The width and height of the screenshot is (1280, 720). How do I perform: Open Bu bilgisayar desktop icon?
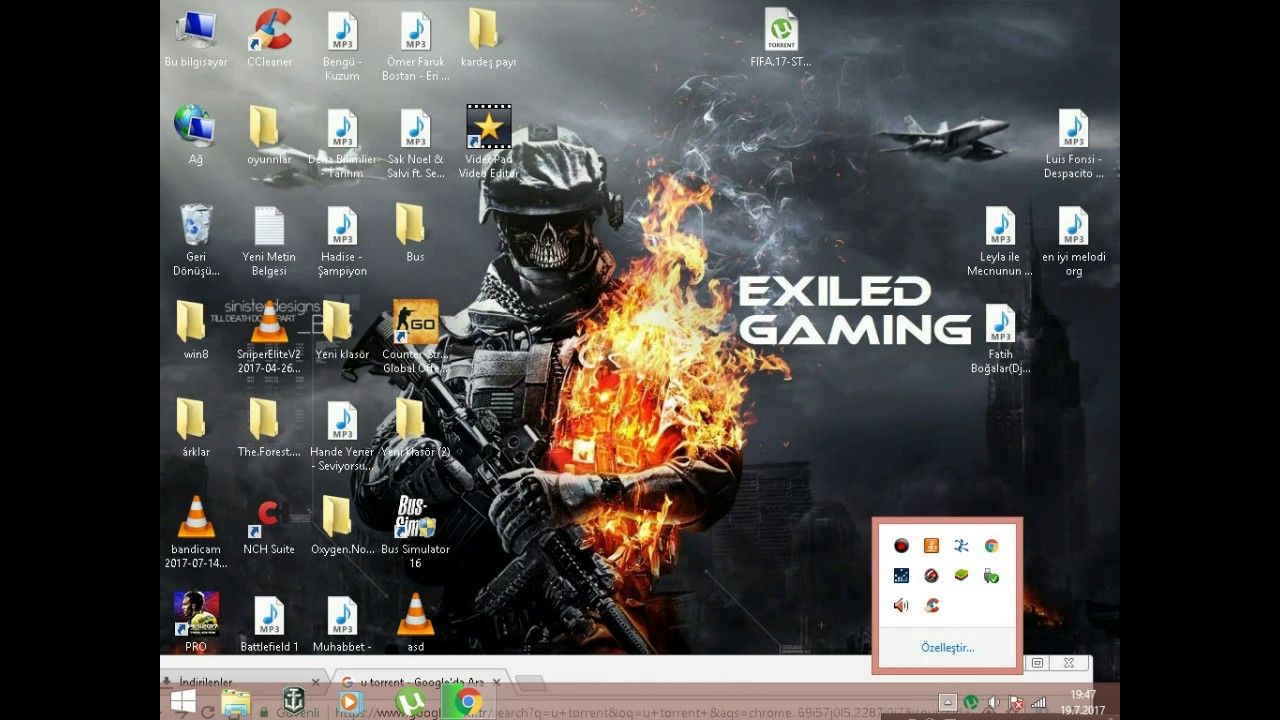196,40
